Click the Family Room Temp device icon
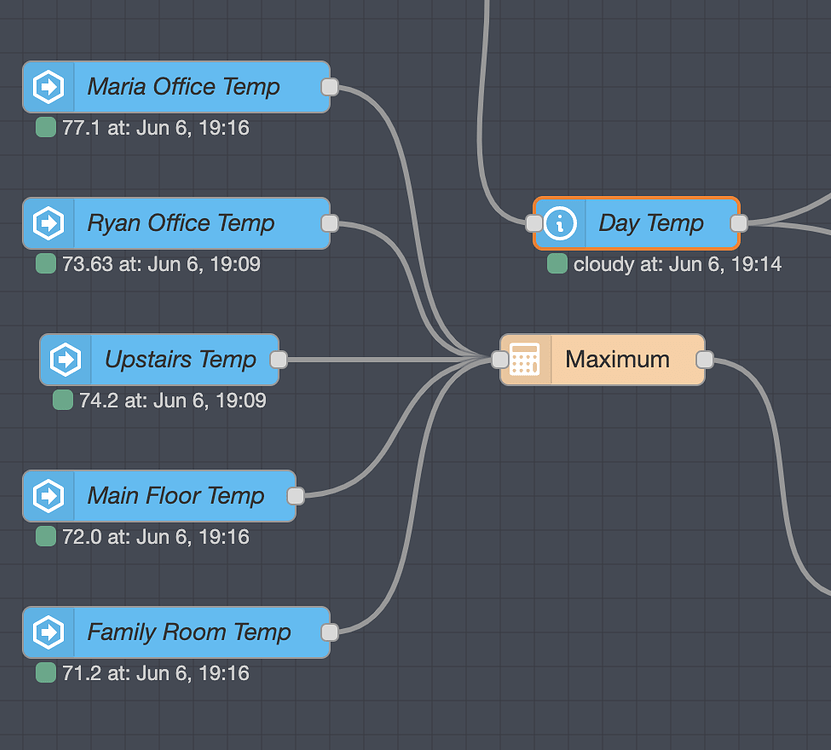The height and width of the screenshot is (750, 831). point(47,632)
